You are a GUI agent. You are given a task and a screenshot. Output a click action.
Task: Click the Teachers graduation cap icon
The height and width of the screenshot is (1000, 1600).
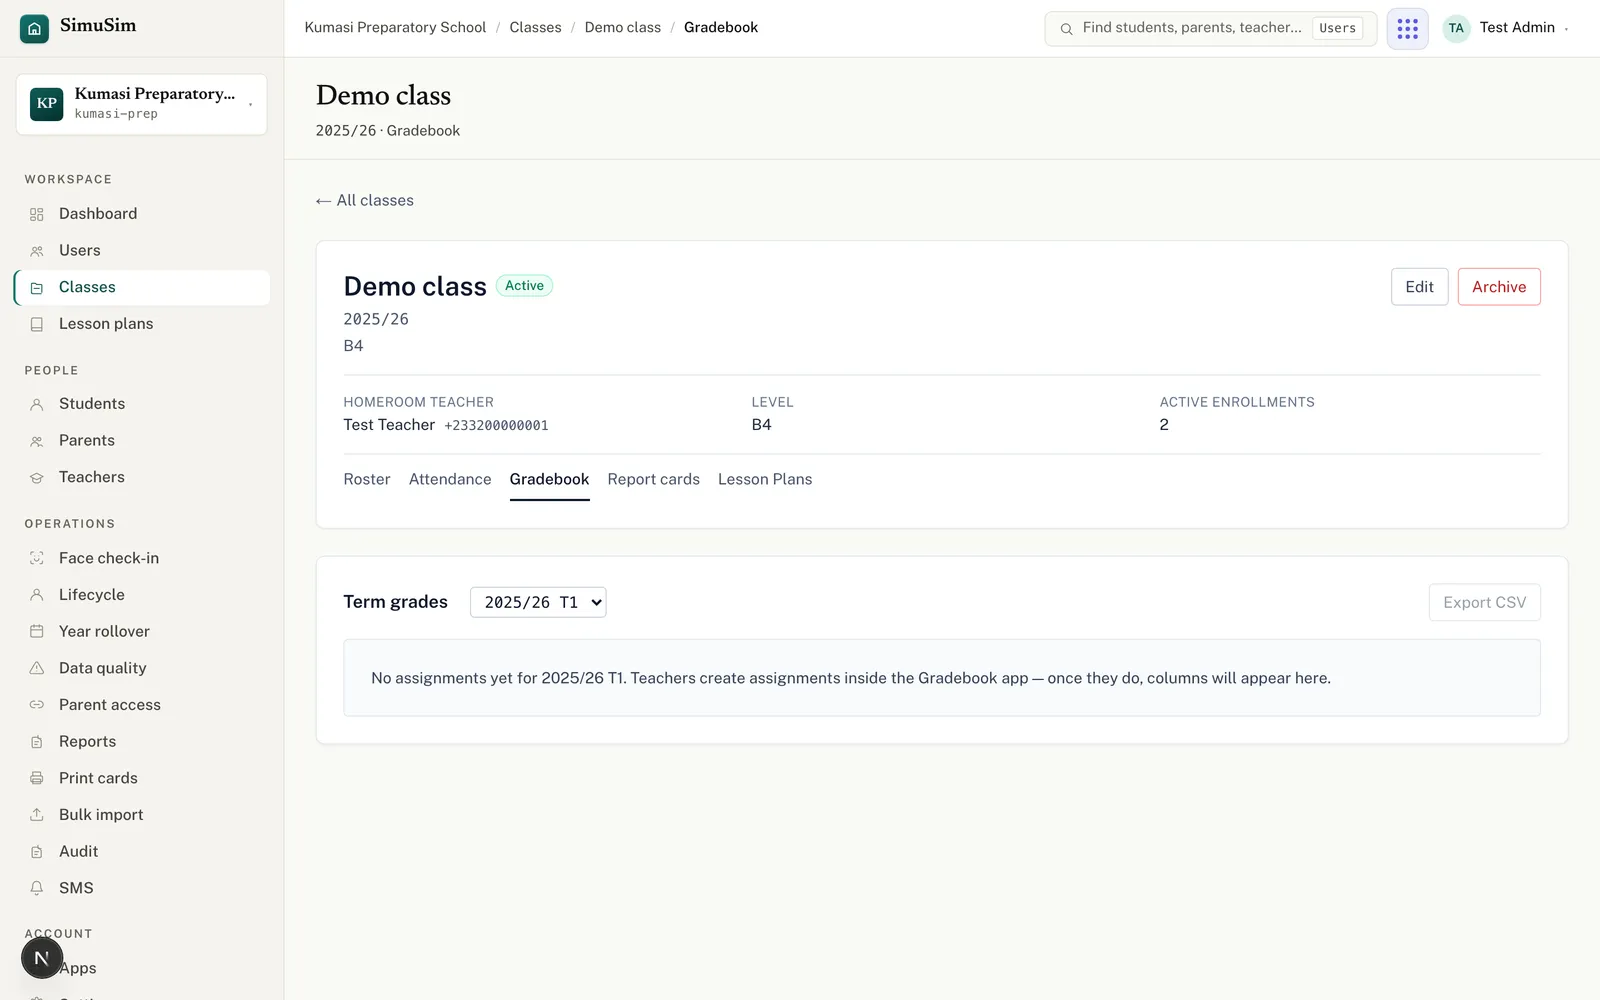coord(37,478)
